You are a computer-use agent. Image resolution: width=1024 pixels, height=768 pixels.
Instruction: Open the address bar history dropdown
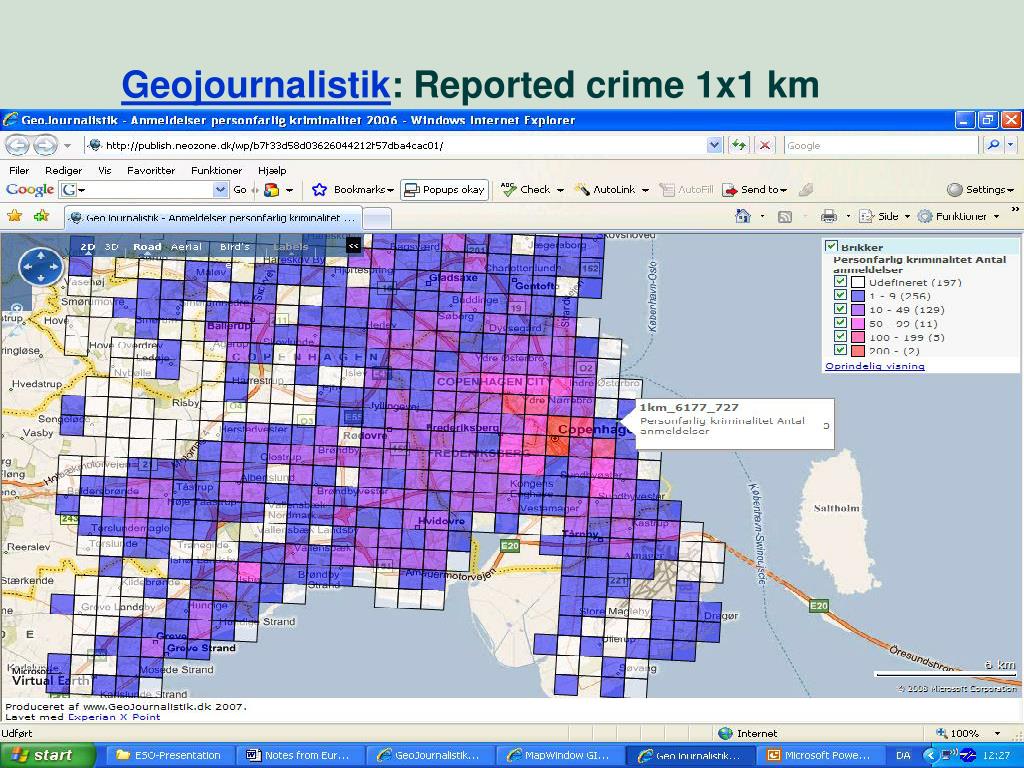[x=714, y=145]
